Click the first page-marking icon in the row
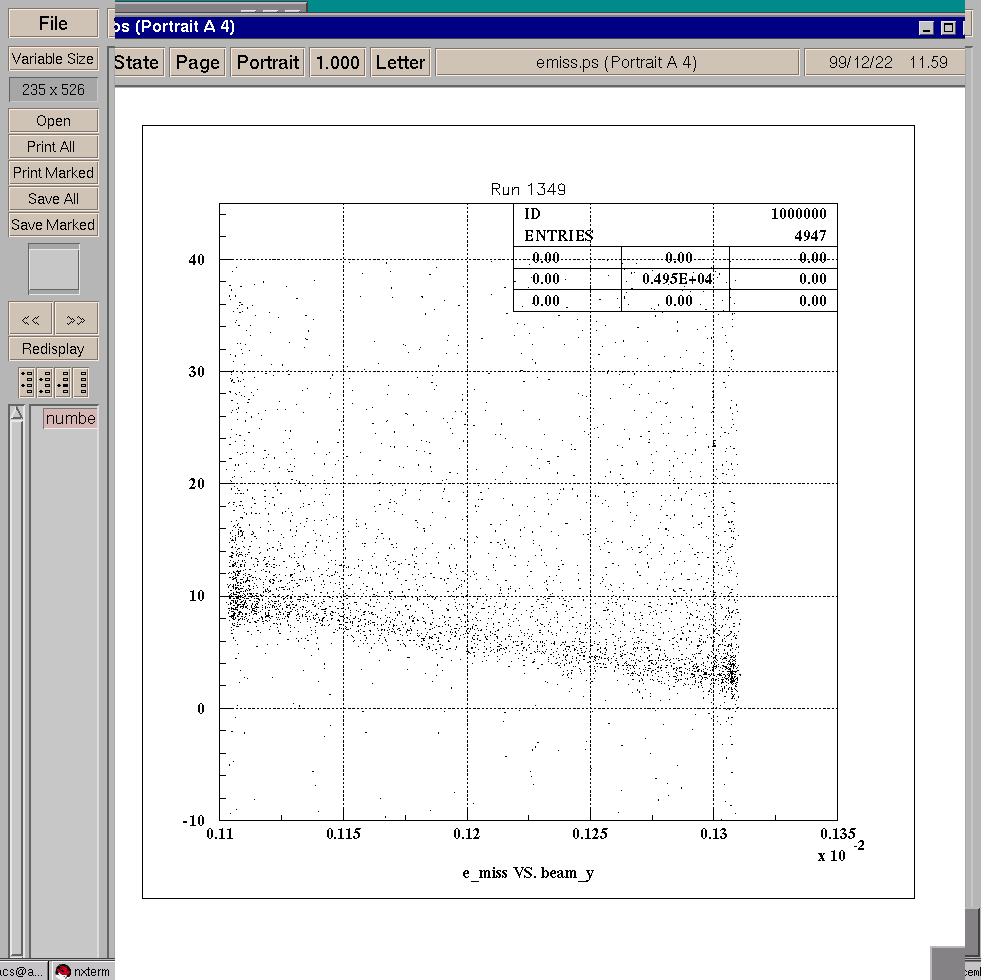981x980 pixels. click(x=27, y=382)
